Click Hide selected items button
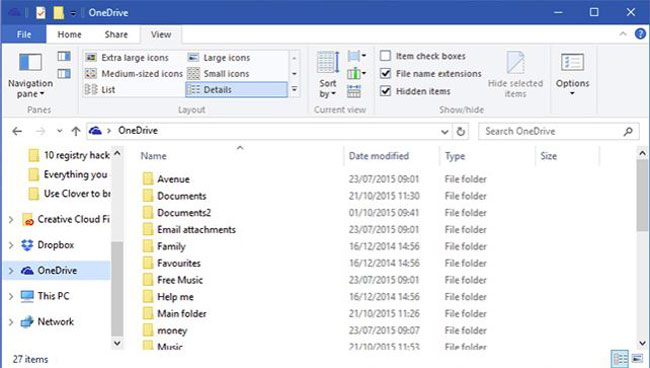The height and width of the screenshot is (368, 650). click(515, 75)
